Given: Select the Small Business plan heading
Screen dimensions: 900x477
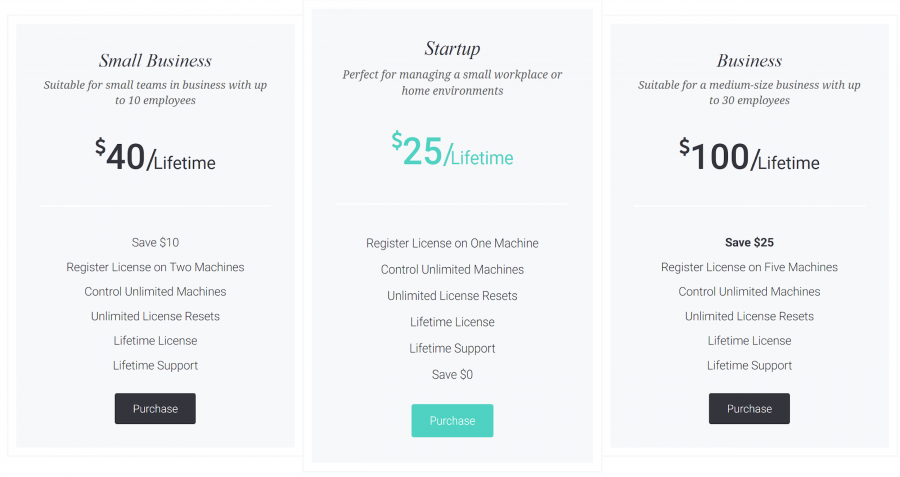Looking at the screenshot, I should point(155,61).
